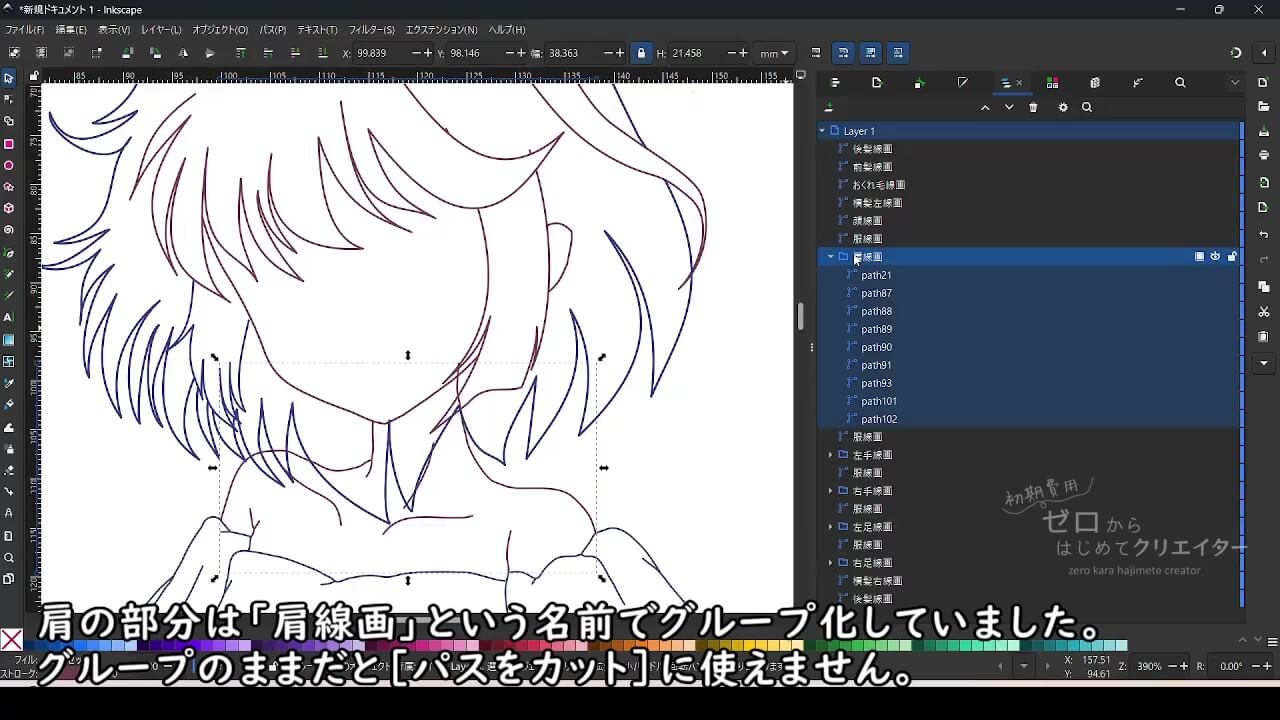Open the Swatches dialog tab icon
Image resolution: width=1280 pixels, height=720 pixels.
(x=1052, y=83)
